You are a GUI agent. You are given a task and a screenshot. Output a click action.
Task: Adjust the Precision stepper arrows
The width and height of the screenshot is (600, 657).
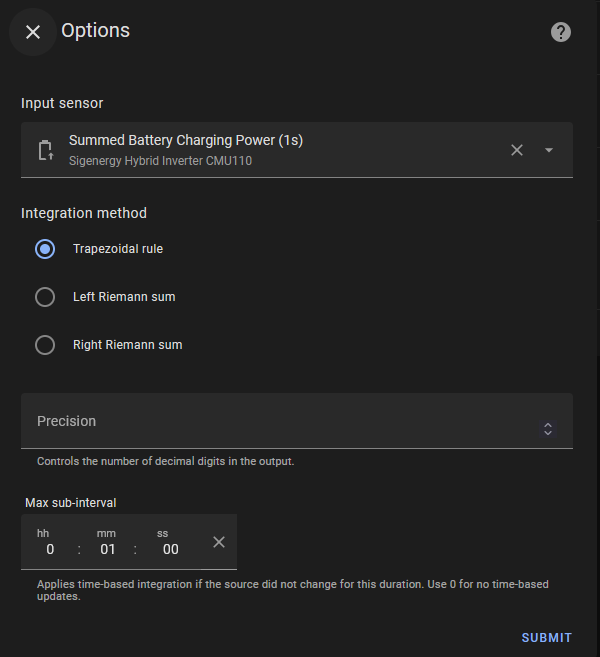(548, 428)
